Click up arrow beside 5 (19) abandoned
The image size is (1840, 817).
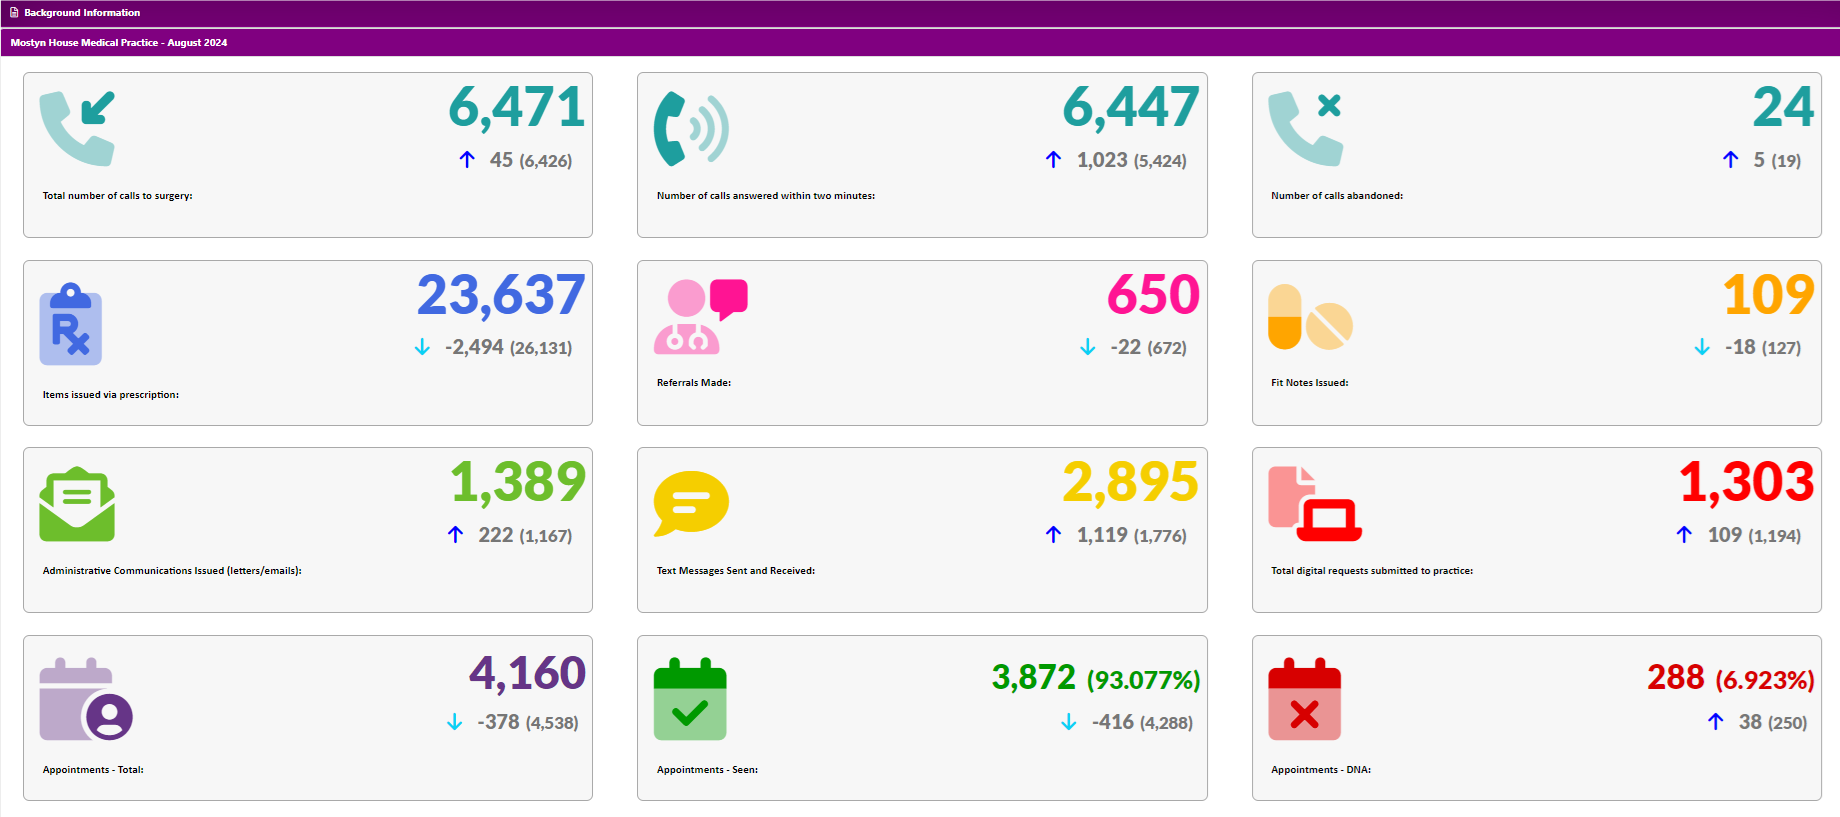[1731, 160]
